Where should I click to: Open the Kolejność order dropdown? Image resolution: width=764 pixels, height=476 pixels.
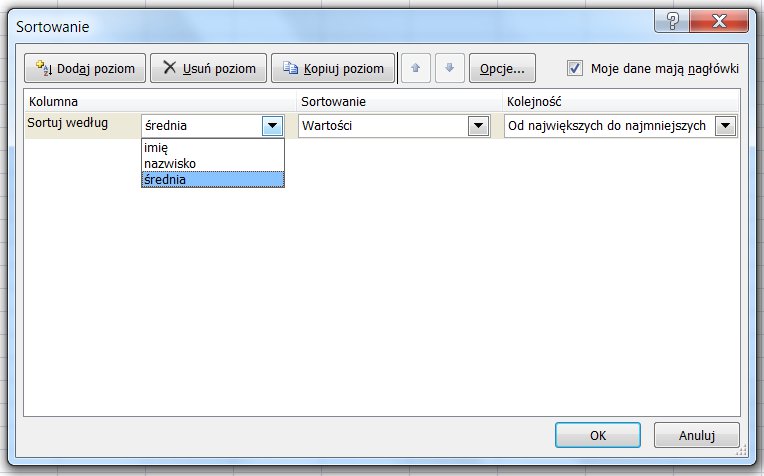point(726,126)
